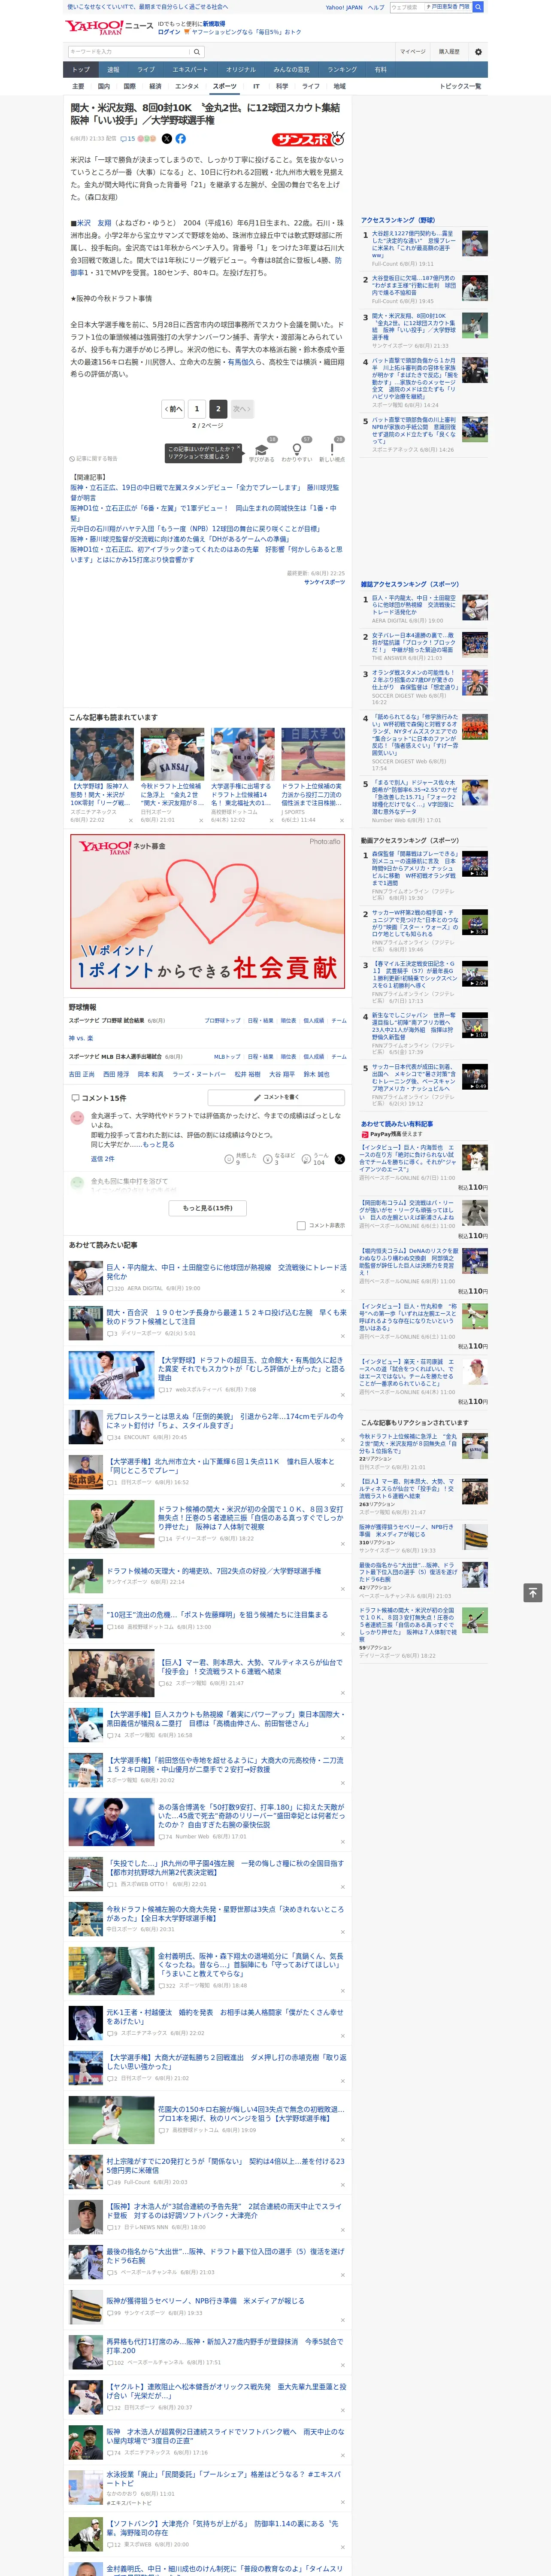The width and height of the screenshot is (551, 2576).
Task: React with 新しい視点 exclamation icon
Action: point(332,450)
